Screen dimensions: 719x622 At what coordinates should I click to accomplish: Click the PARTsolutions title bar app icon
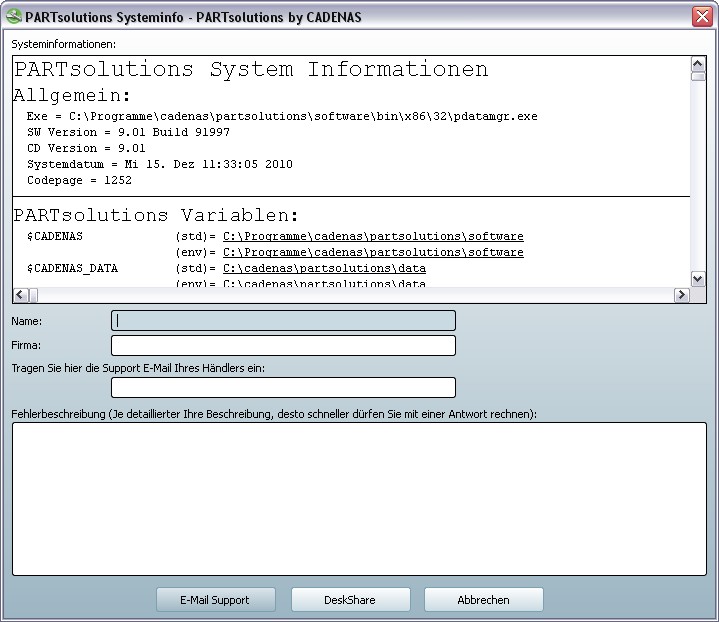tap(14, 17)
